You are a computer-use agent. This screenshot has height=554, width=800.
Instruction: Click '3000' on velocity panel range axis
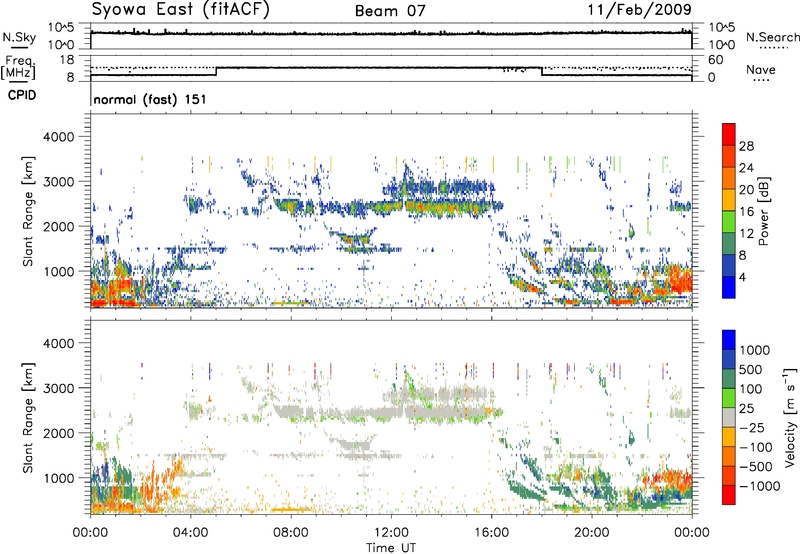[x=58, y=388]
